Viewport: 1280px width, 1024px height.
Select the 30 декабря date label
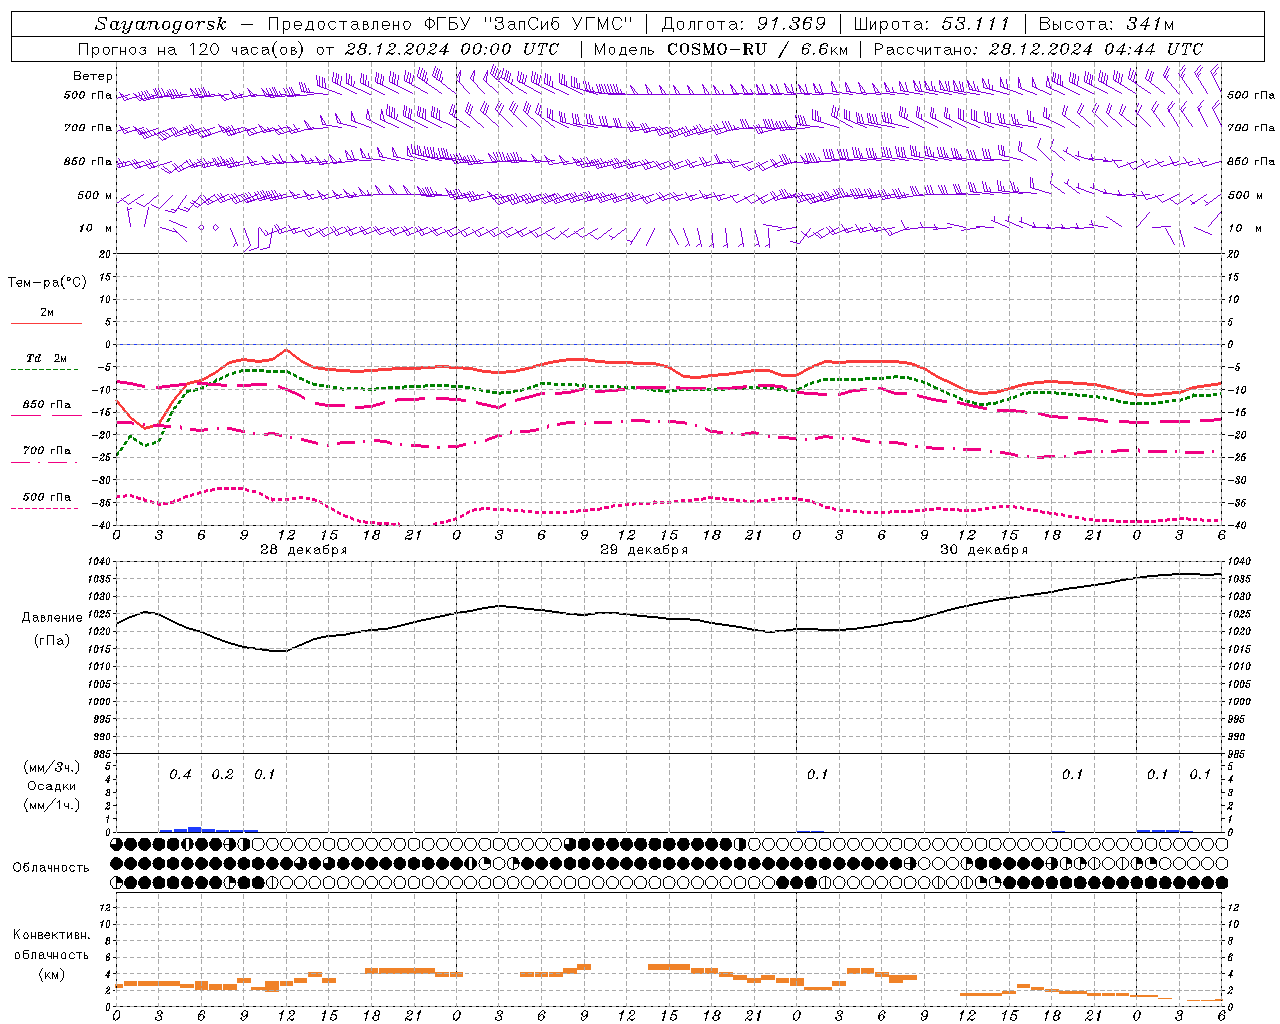pyautogui.click(x=983, y=550)
